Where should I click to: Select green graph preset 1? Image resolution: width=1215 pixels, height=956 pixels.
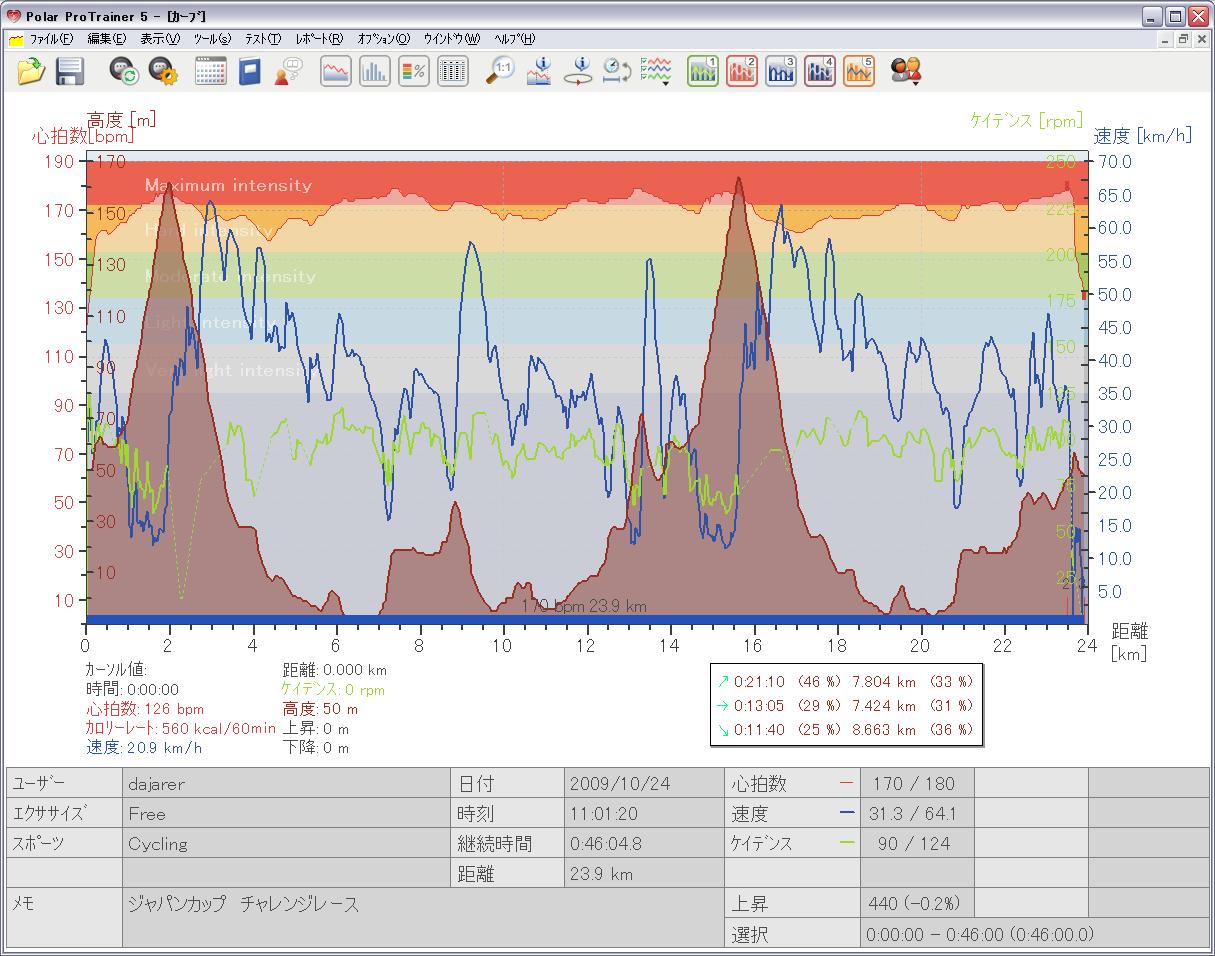coord(703,71)
